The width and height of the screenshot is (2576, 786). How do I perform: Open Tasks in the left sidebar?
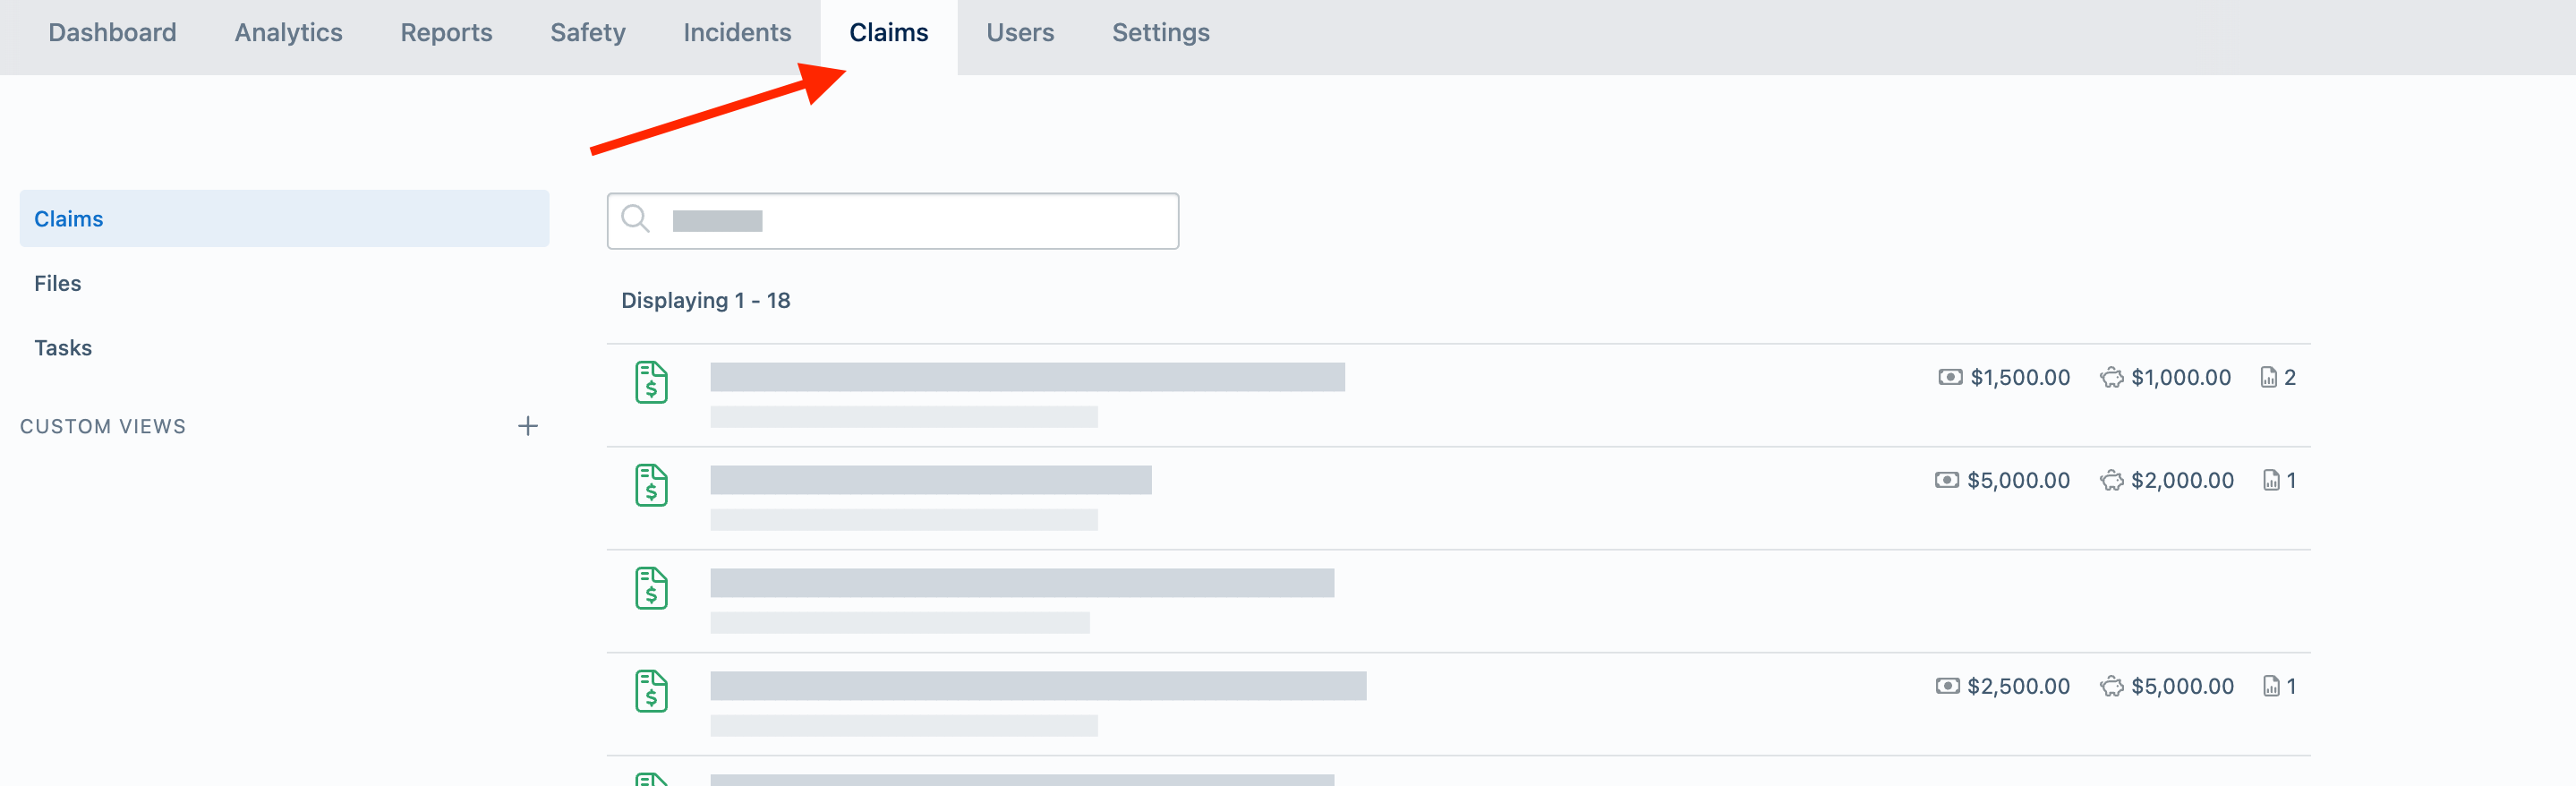click(x=63, y=348)
